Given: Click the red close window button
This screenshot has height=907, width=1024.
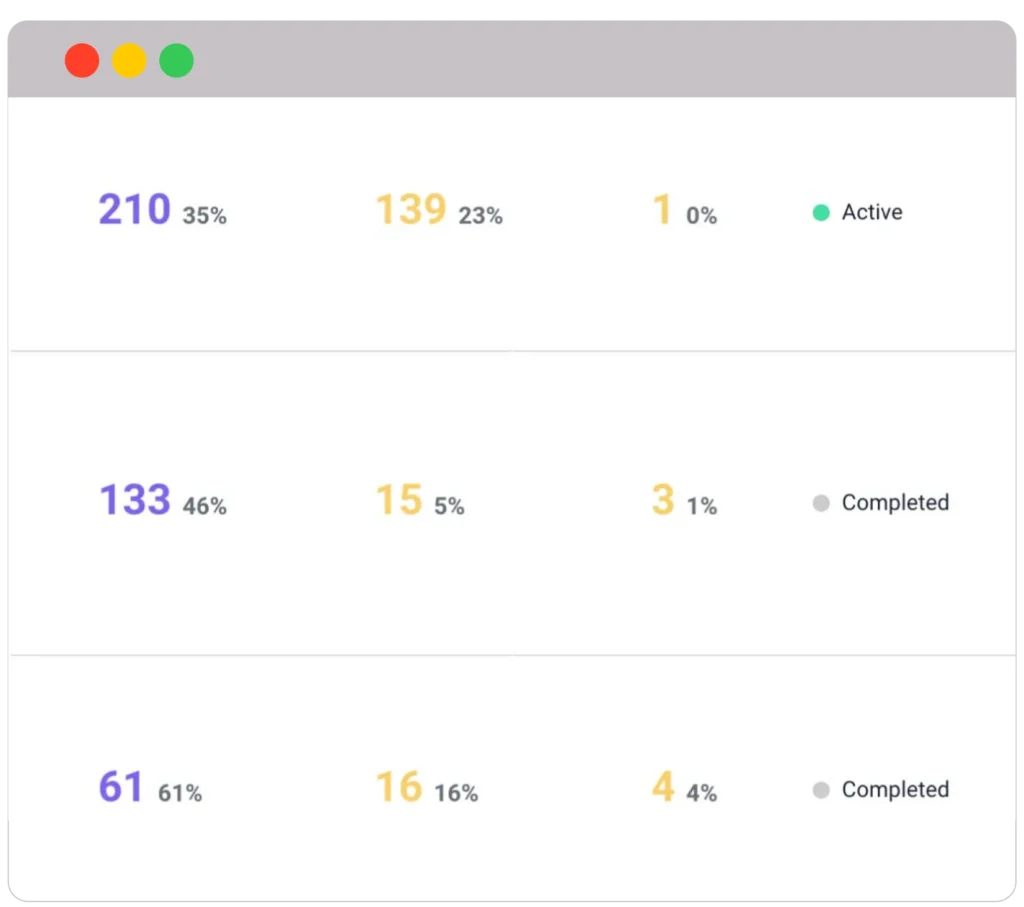Looking at the screenshot, I should coord(82,61).
